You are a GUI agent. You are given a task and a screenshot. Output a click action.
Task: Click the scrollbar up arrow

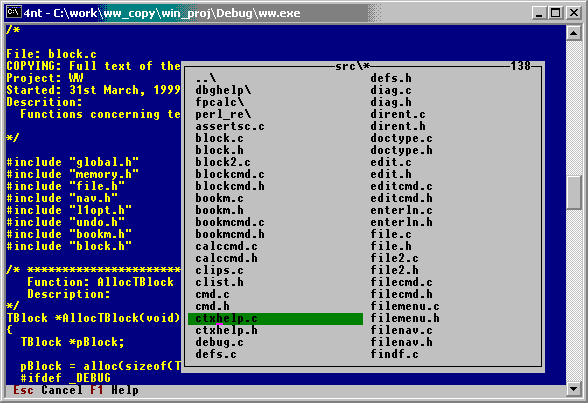[573, 33]
